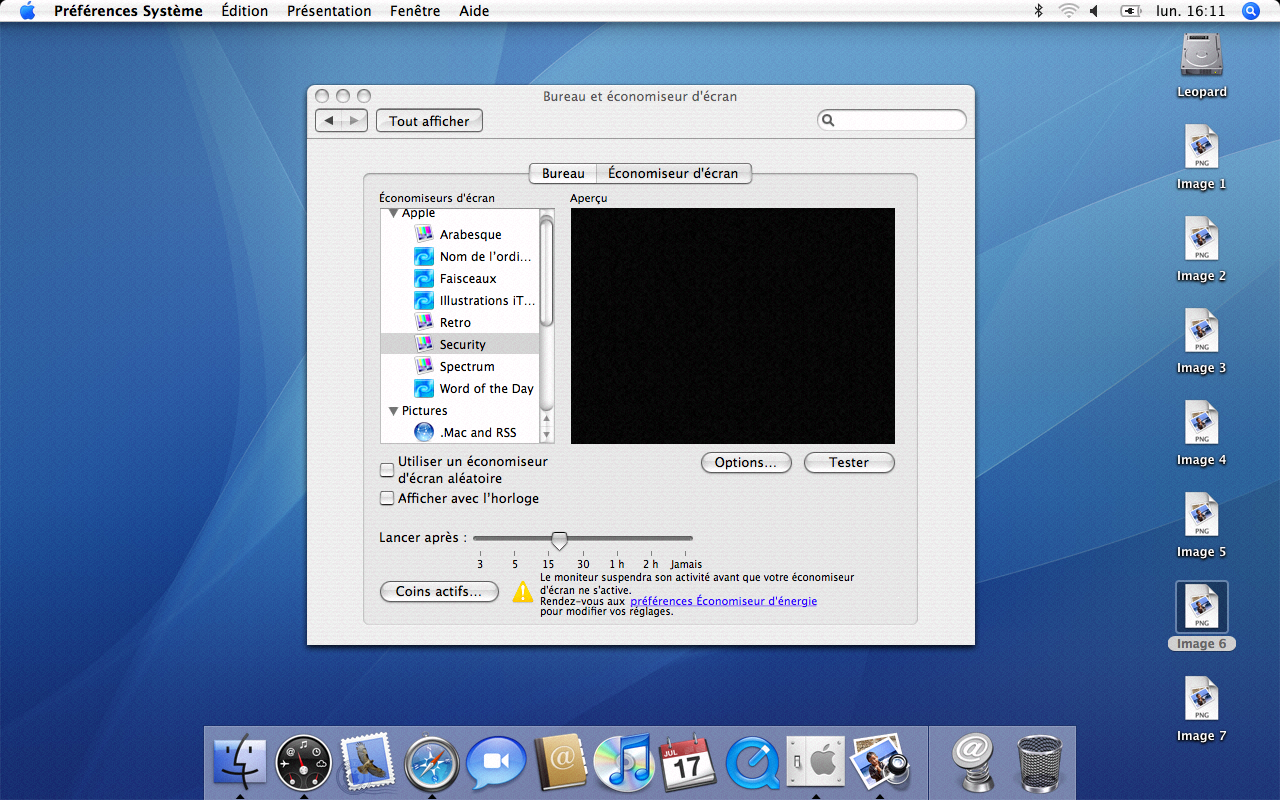Select the Image 7 file on desktop

tap(1201, 699)
